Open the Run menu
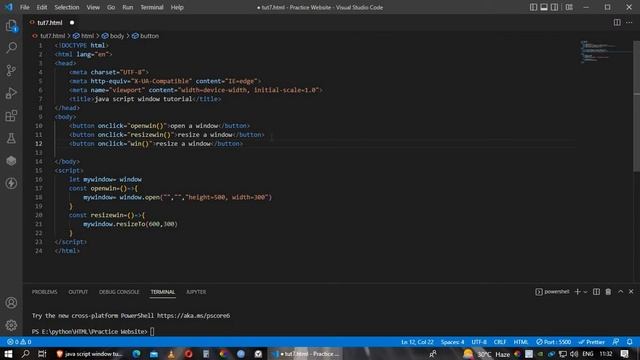Image resolution: width=640 pixels, height=360 pixels. click(x=127, y=7)
